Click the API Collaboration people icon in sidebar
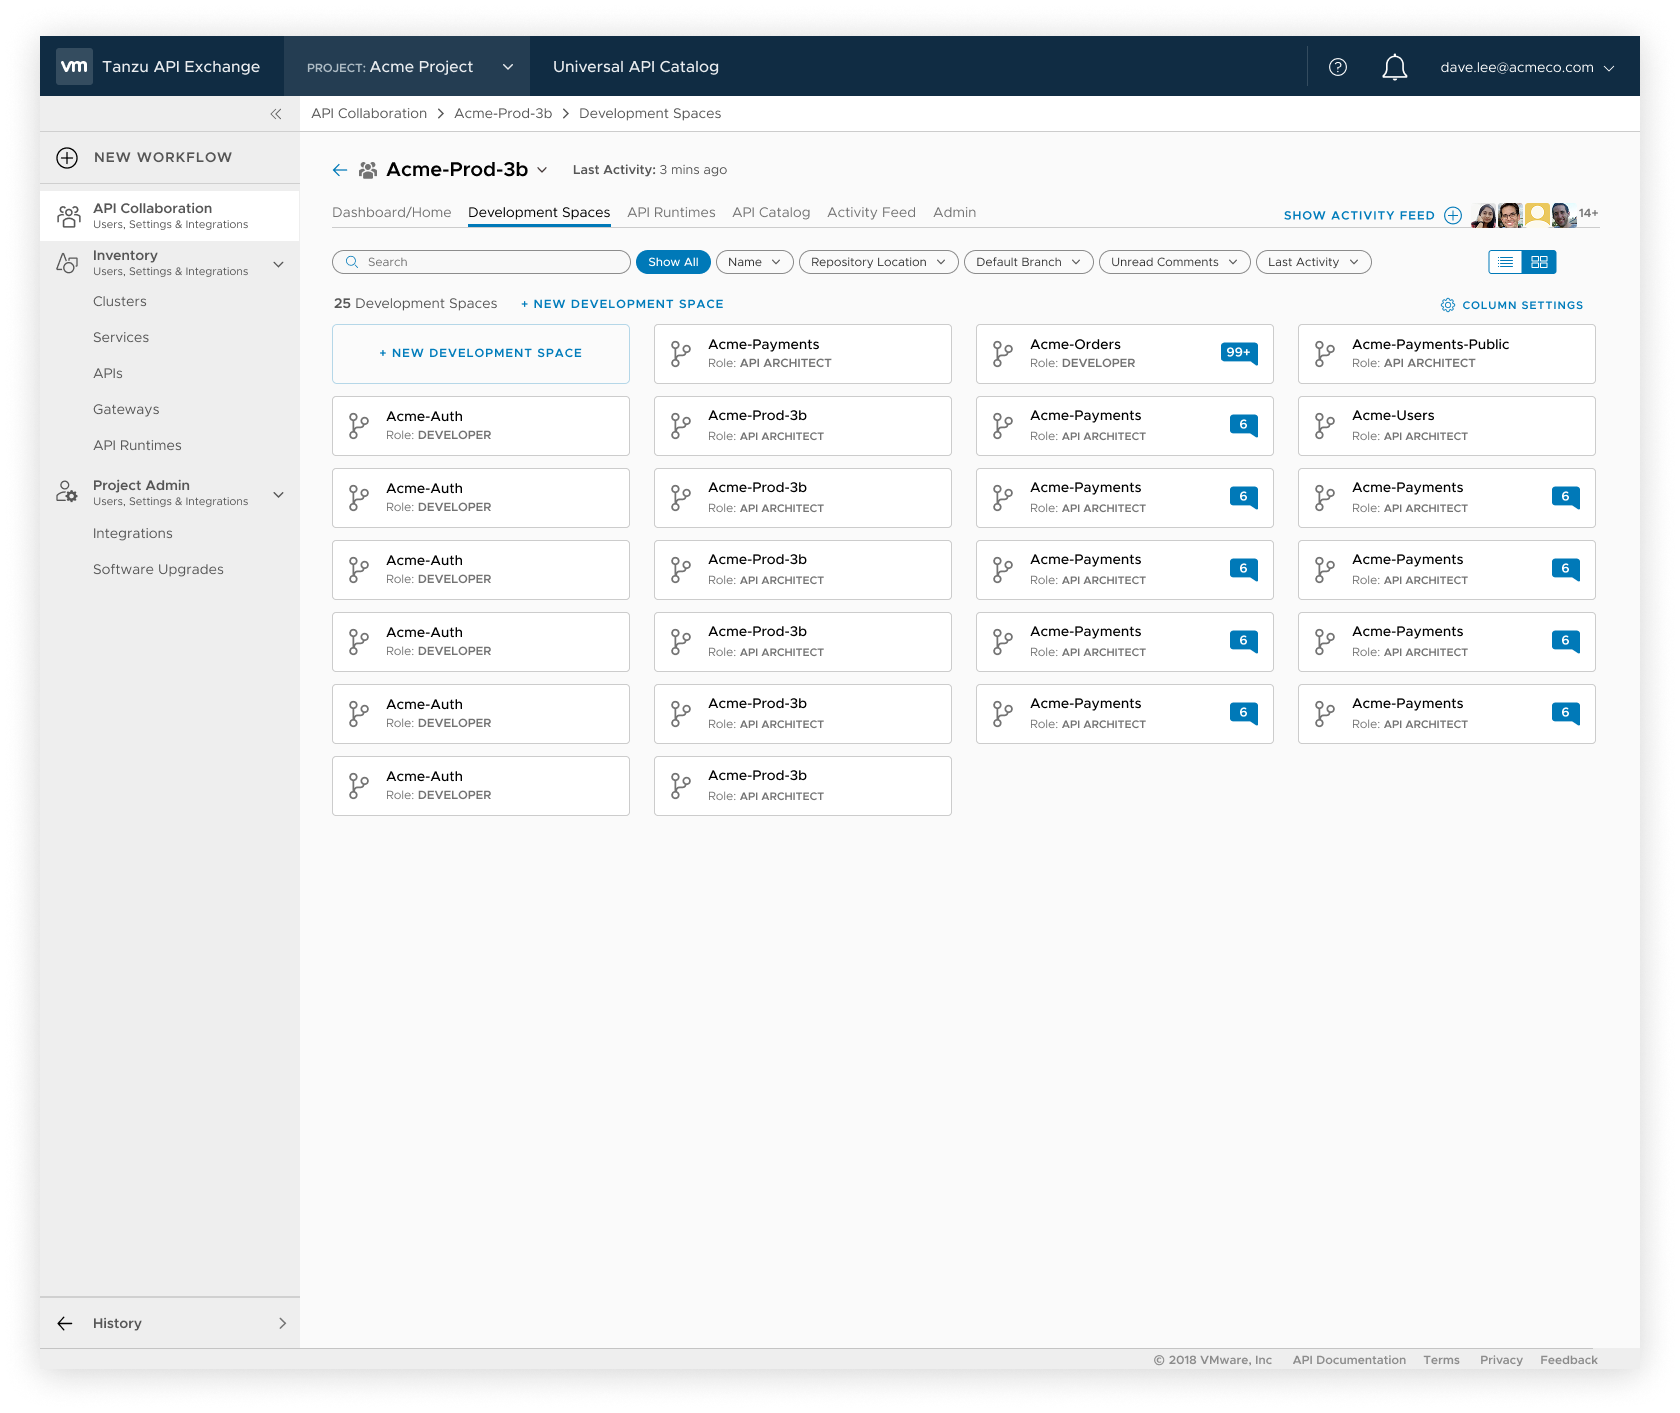 [x=68, y=216]
